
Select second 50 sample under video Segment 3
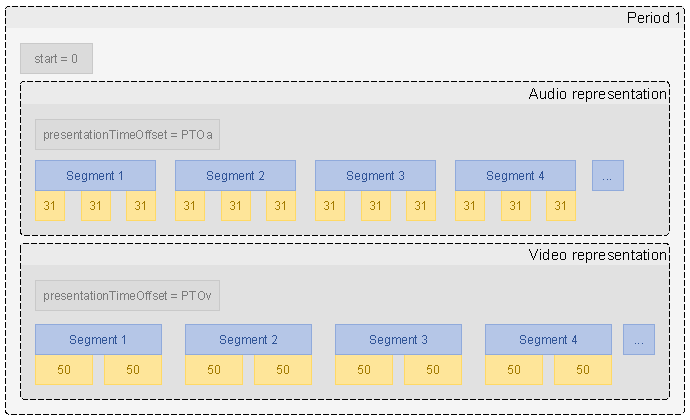click(433, 370)
